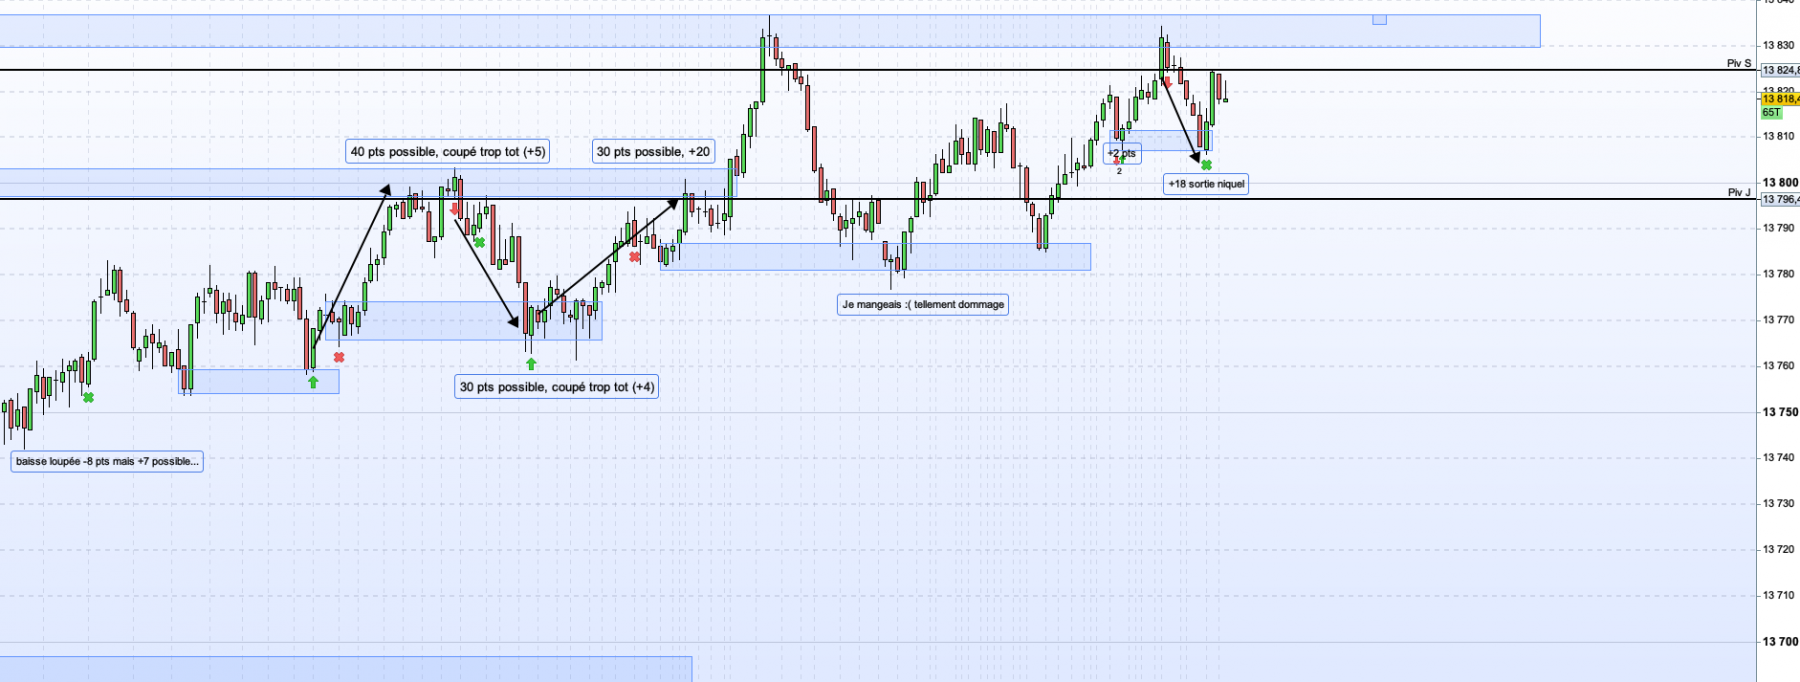Click the "Piv S" pivot line label
This screenshot has height=682, width=1800.
click(1739, 63)
